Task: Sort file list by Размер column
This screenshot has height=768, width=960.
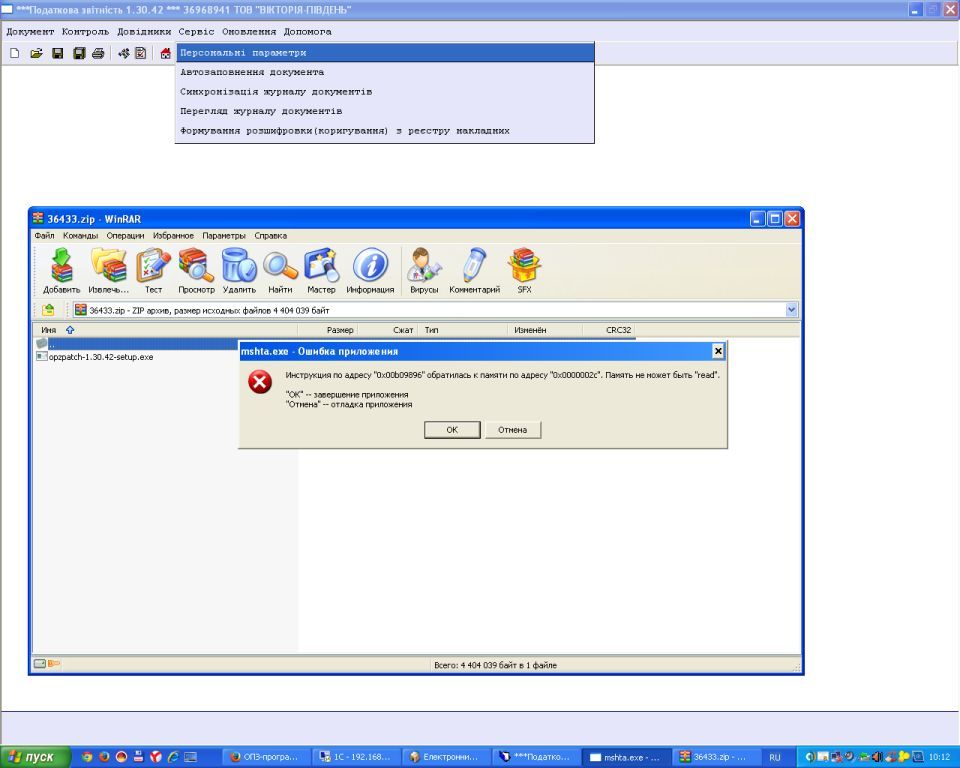Action: point(328,330)
